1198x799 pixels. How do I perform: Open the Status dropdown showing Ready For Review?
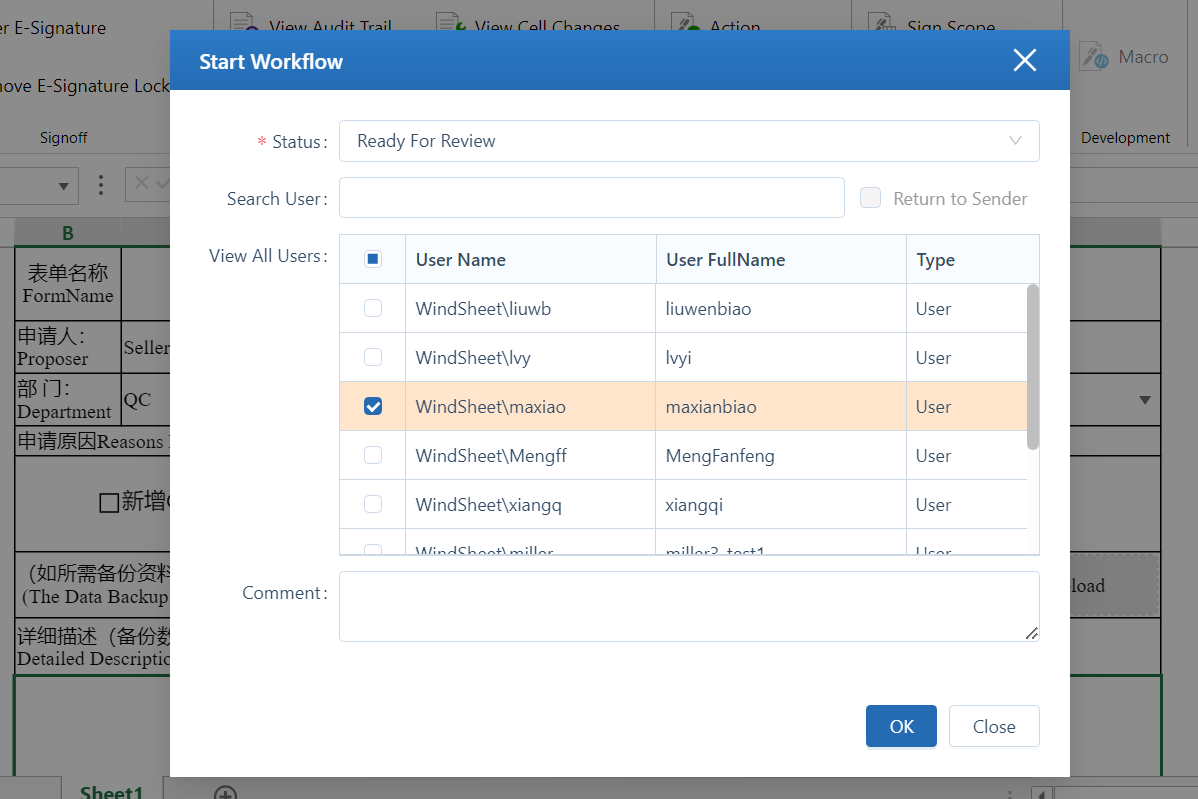[688, 141]
